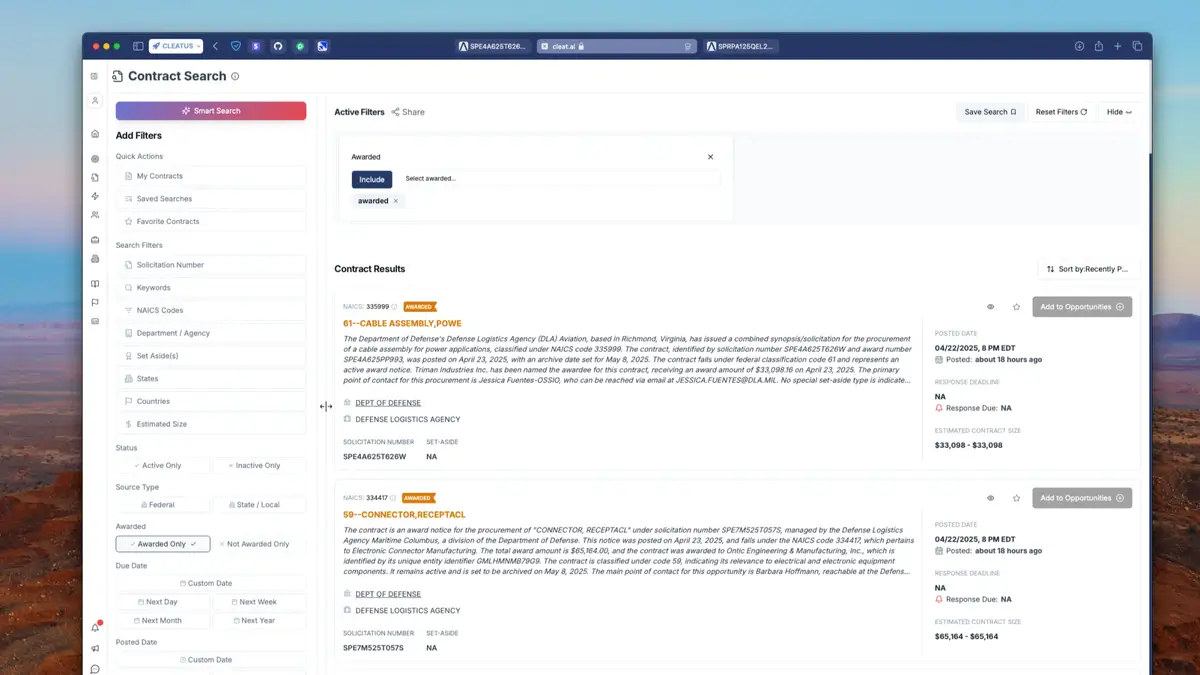Toggle eye icon on CONNECTOR,RECEPTACL contract
Screen dimensions: 1200x675
pyautogui.click(x=990, y=498)
